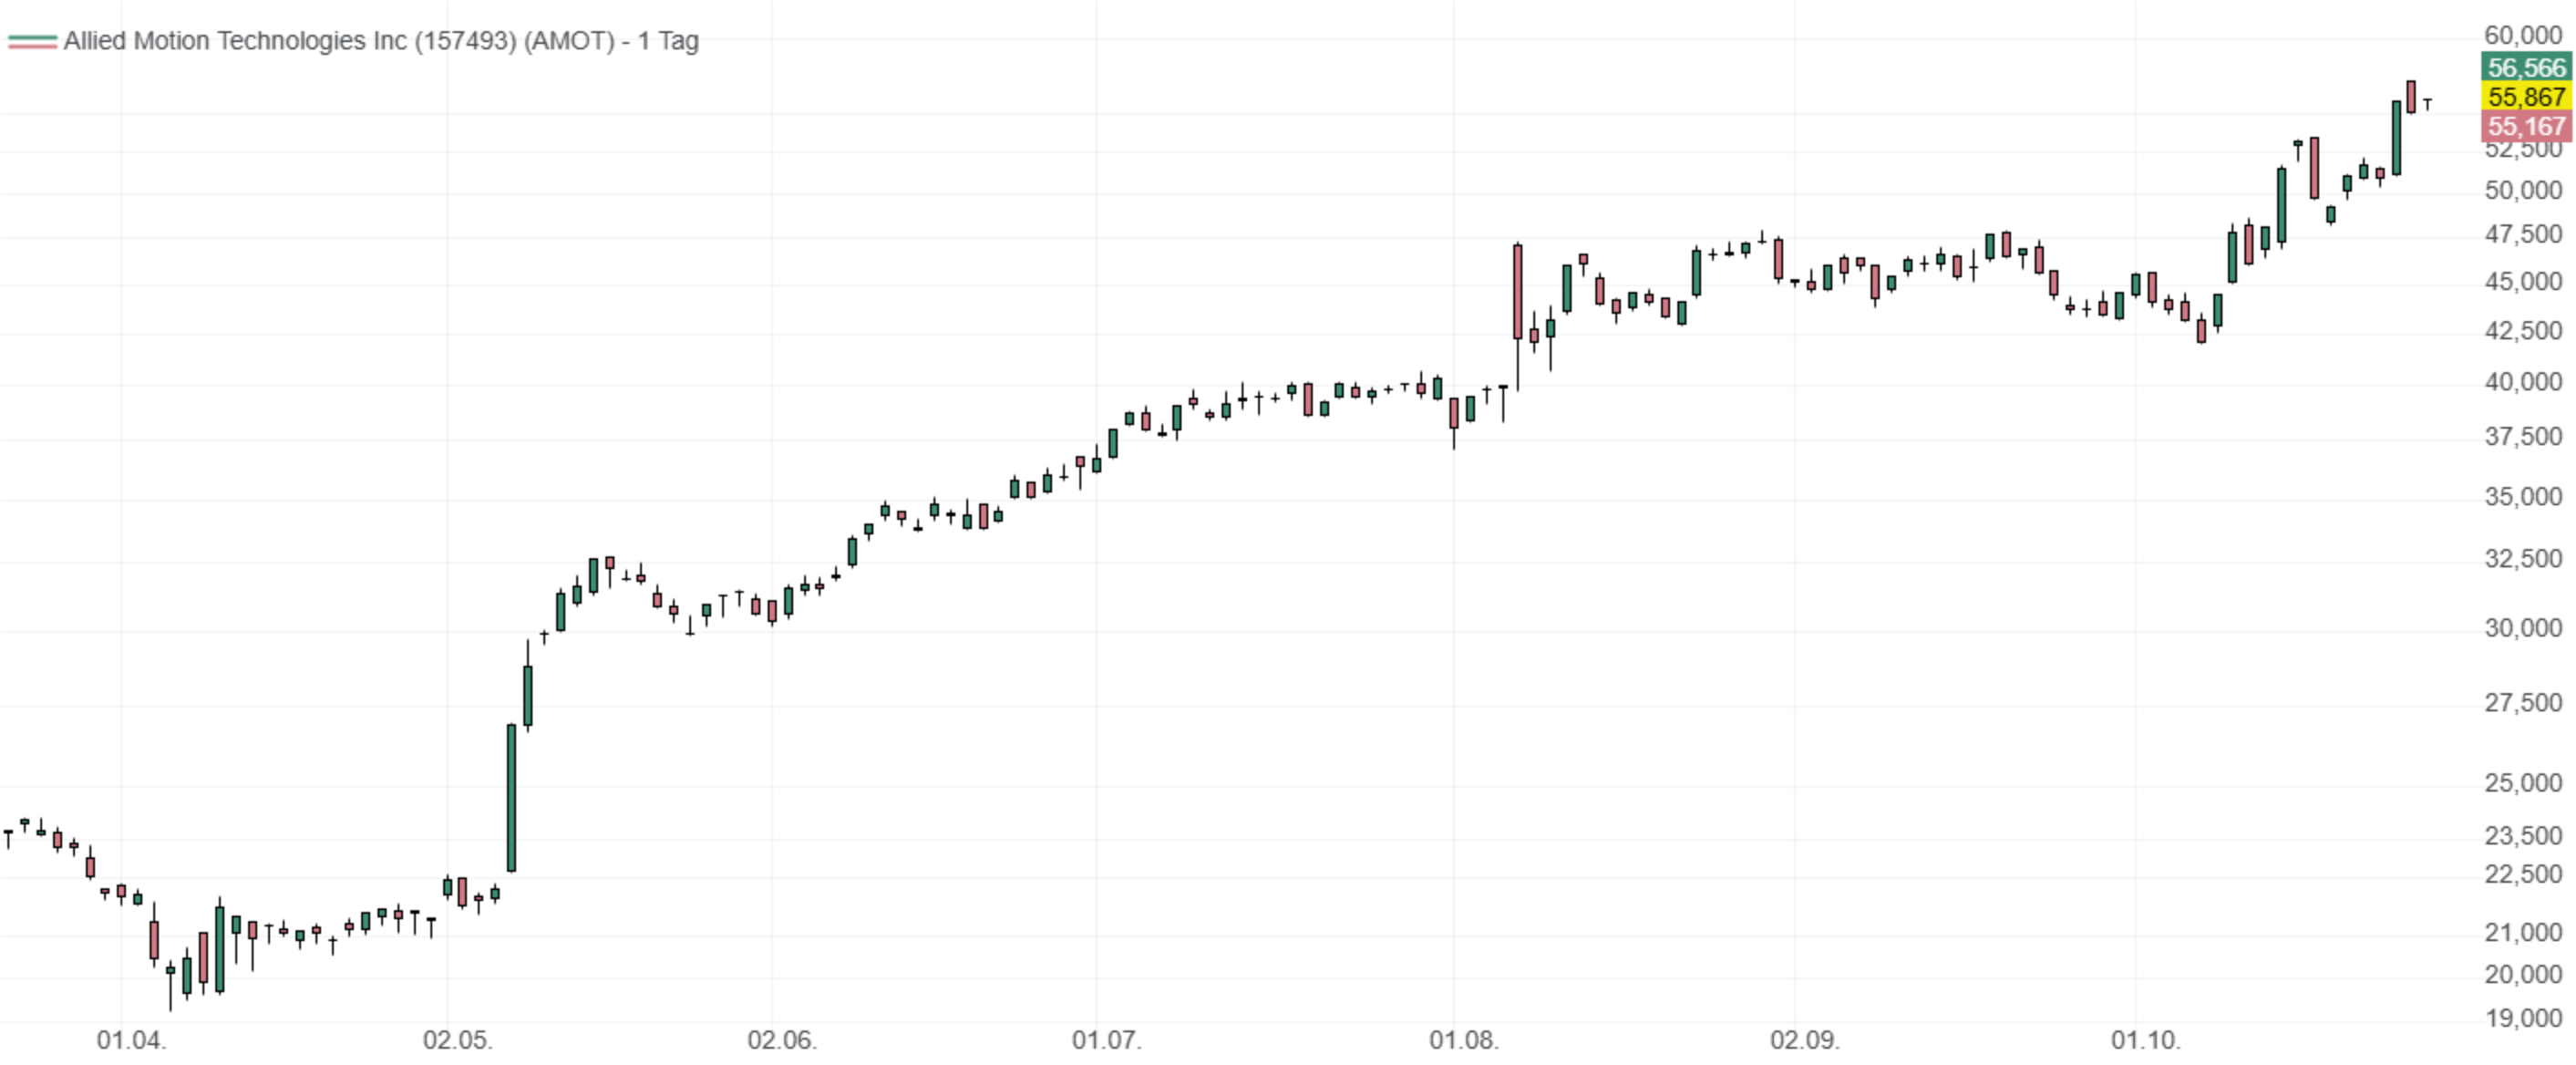Select the 02.06. date label
The height and width of the screenshot is (1065, 2576).
pos(781,1040)
